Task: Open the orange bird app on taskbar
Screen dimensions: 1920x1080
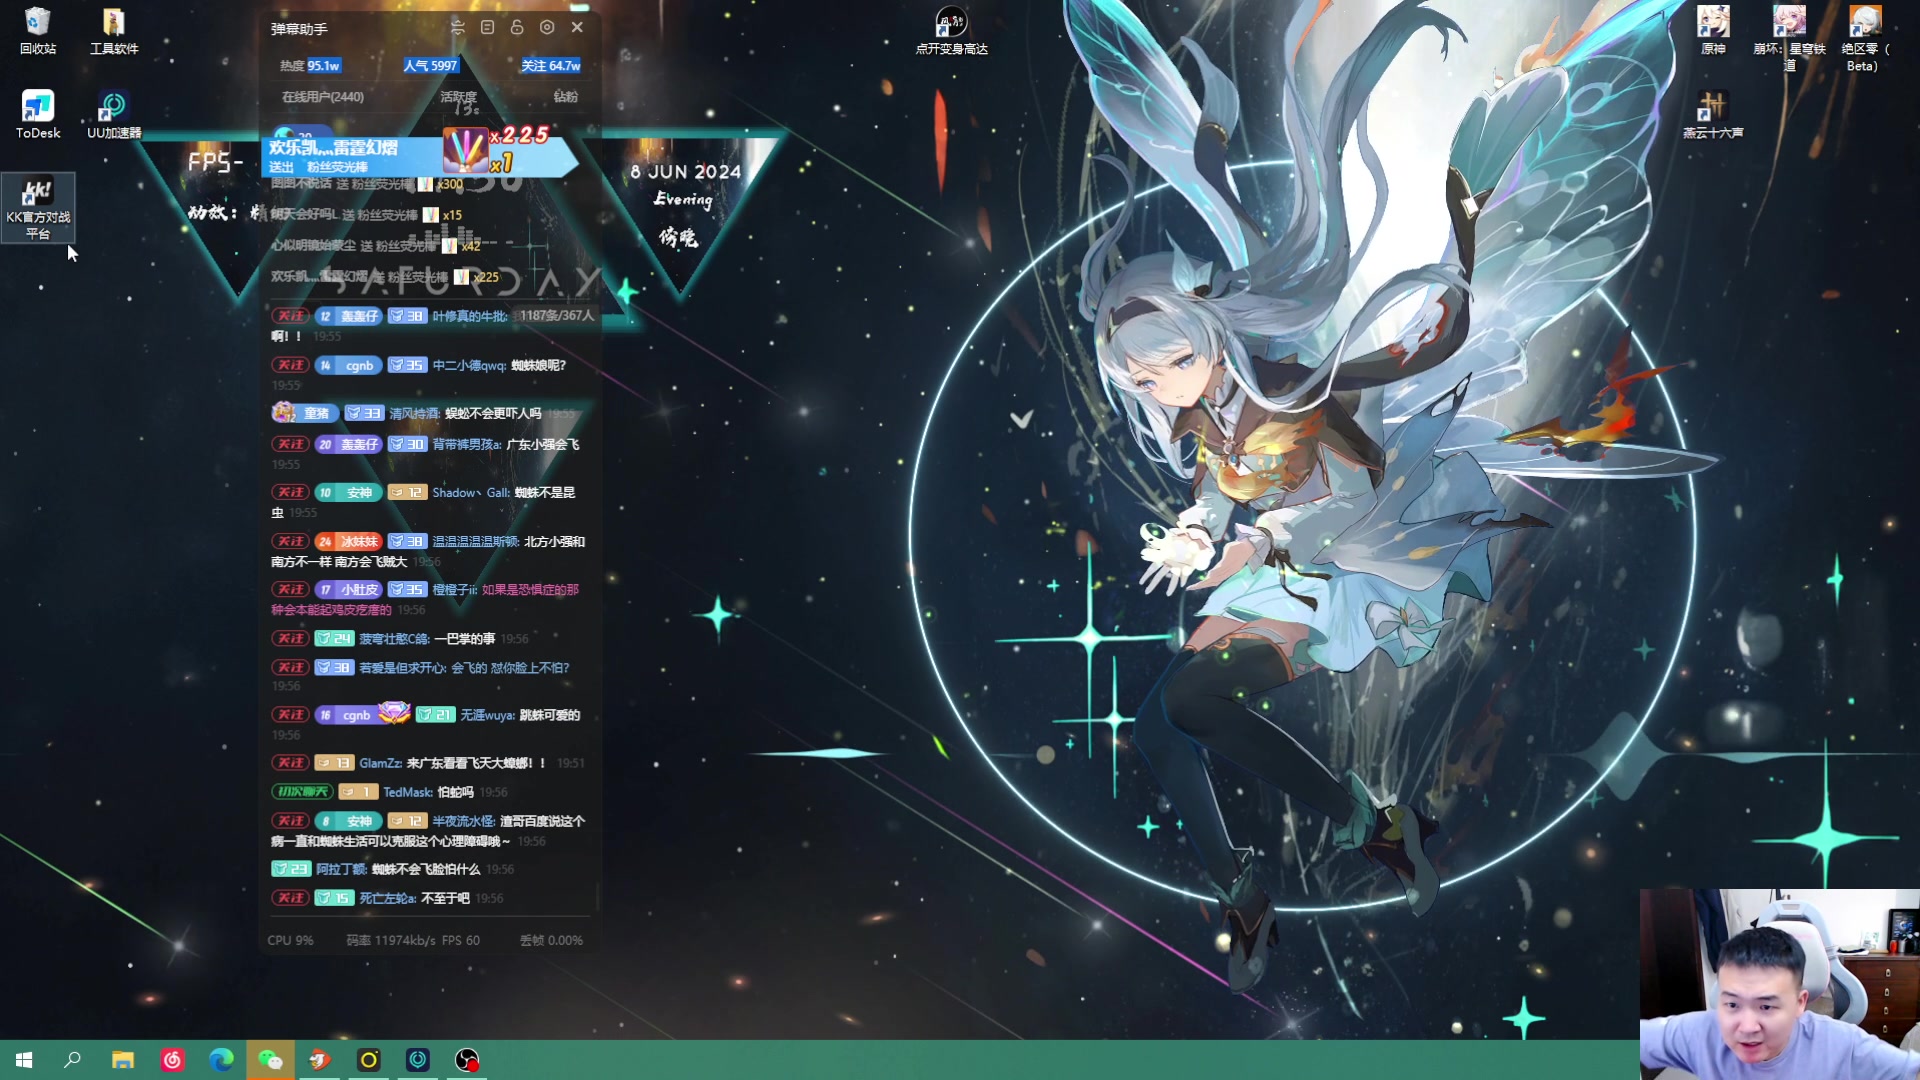Action: [319, 1060]
